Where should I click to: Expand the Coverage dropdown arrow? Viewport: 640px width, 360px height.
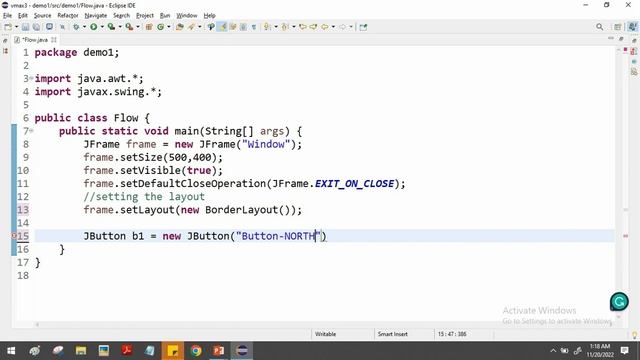click(120, 27)
